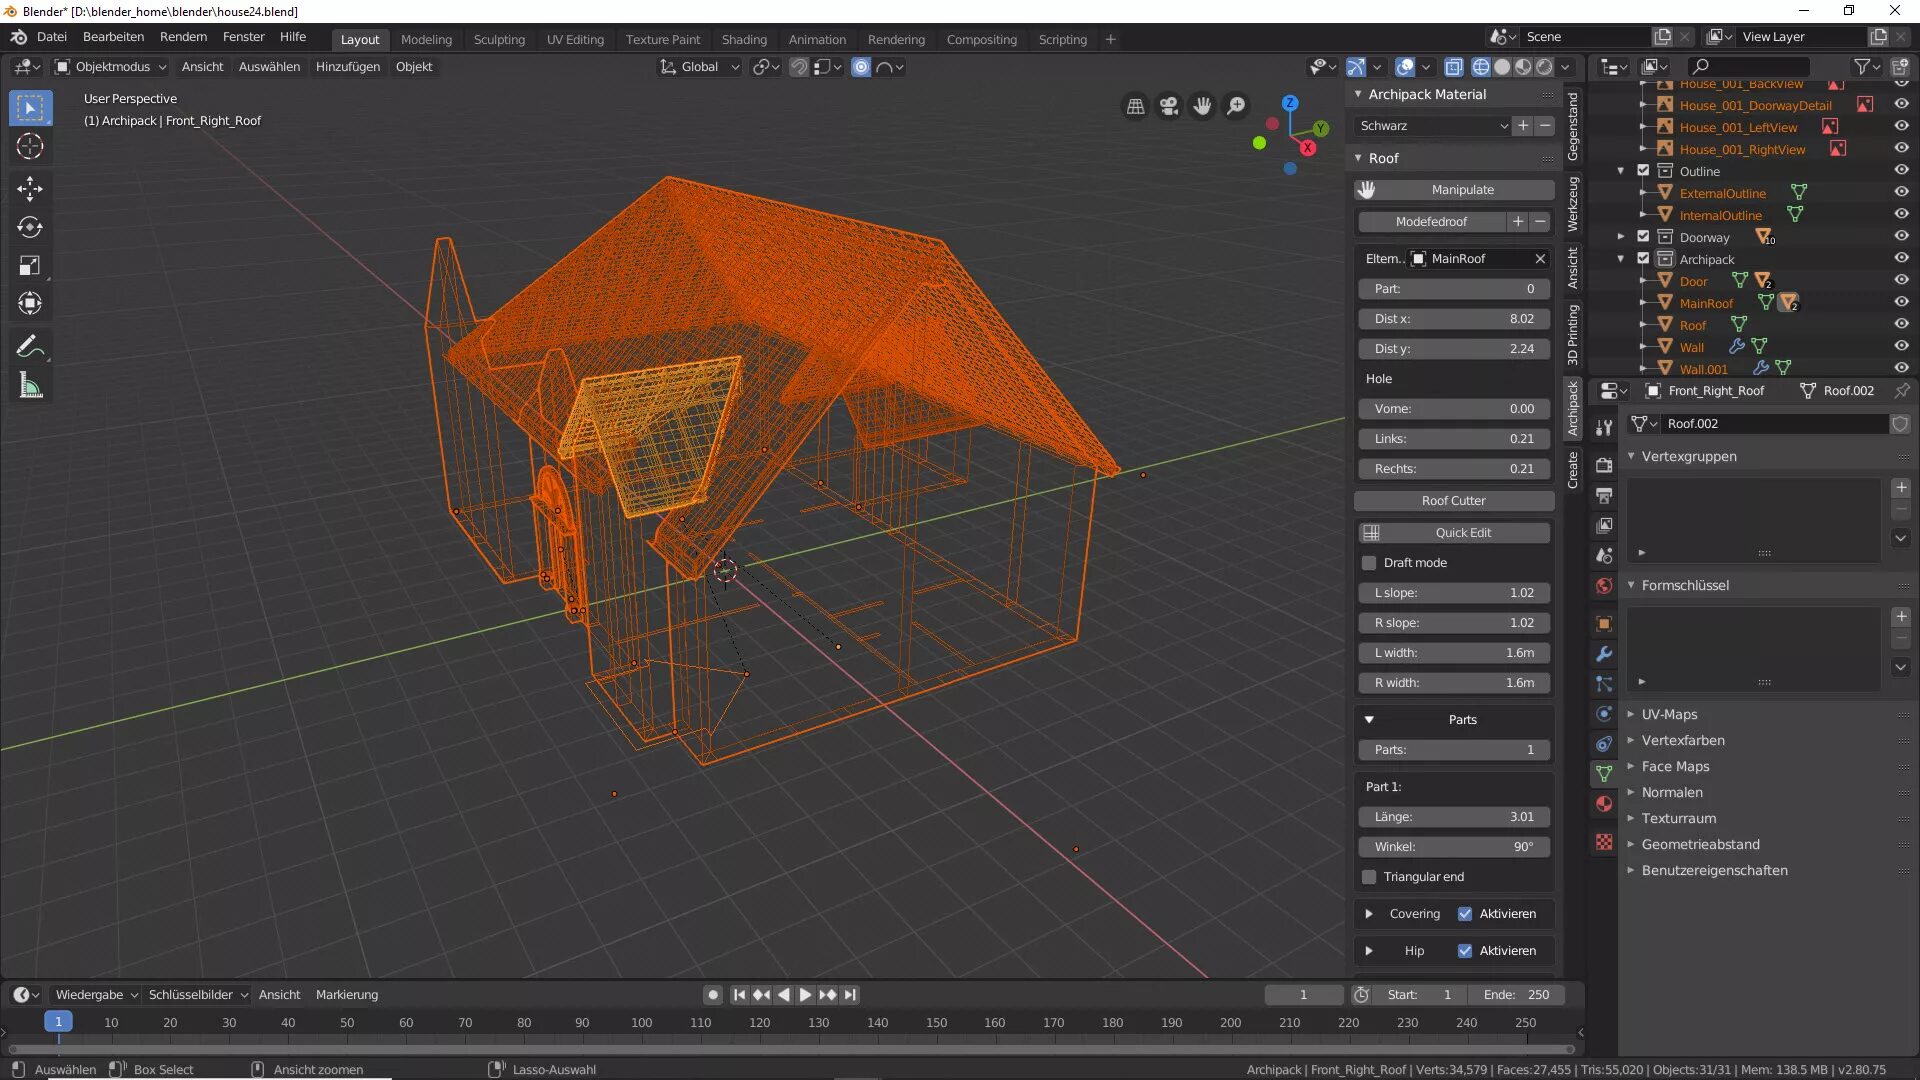Select the Rotate tool

[x=30, y=227]
